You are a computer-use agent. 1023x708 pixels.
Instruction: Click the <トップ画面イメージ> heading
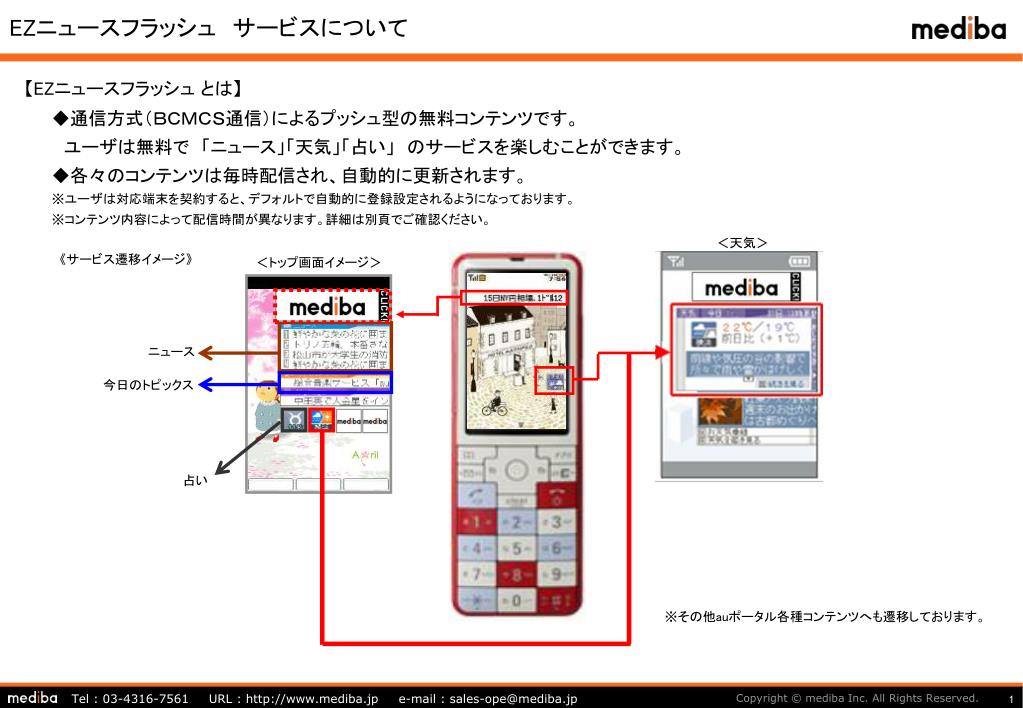pyautogui.click(x=318, y=262)
